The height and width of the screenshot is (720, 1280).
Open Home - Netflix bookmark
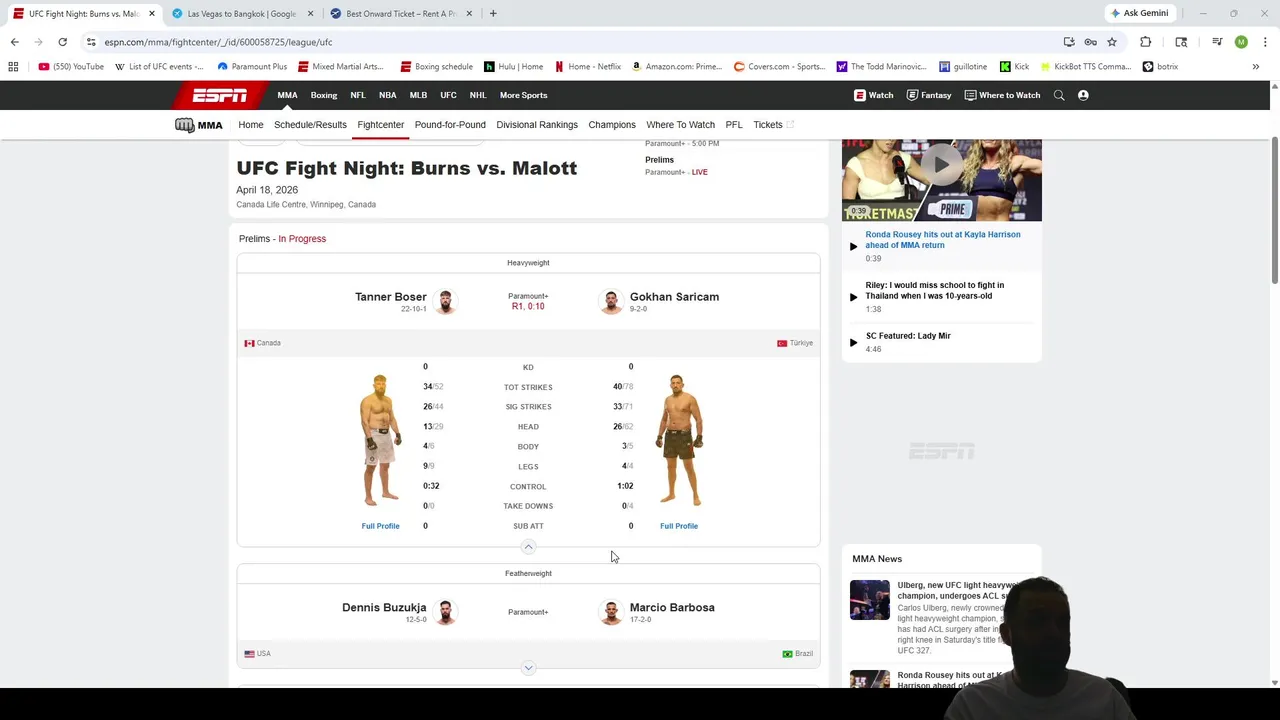(x=588, y=67)
